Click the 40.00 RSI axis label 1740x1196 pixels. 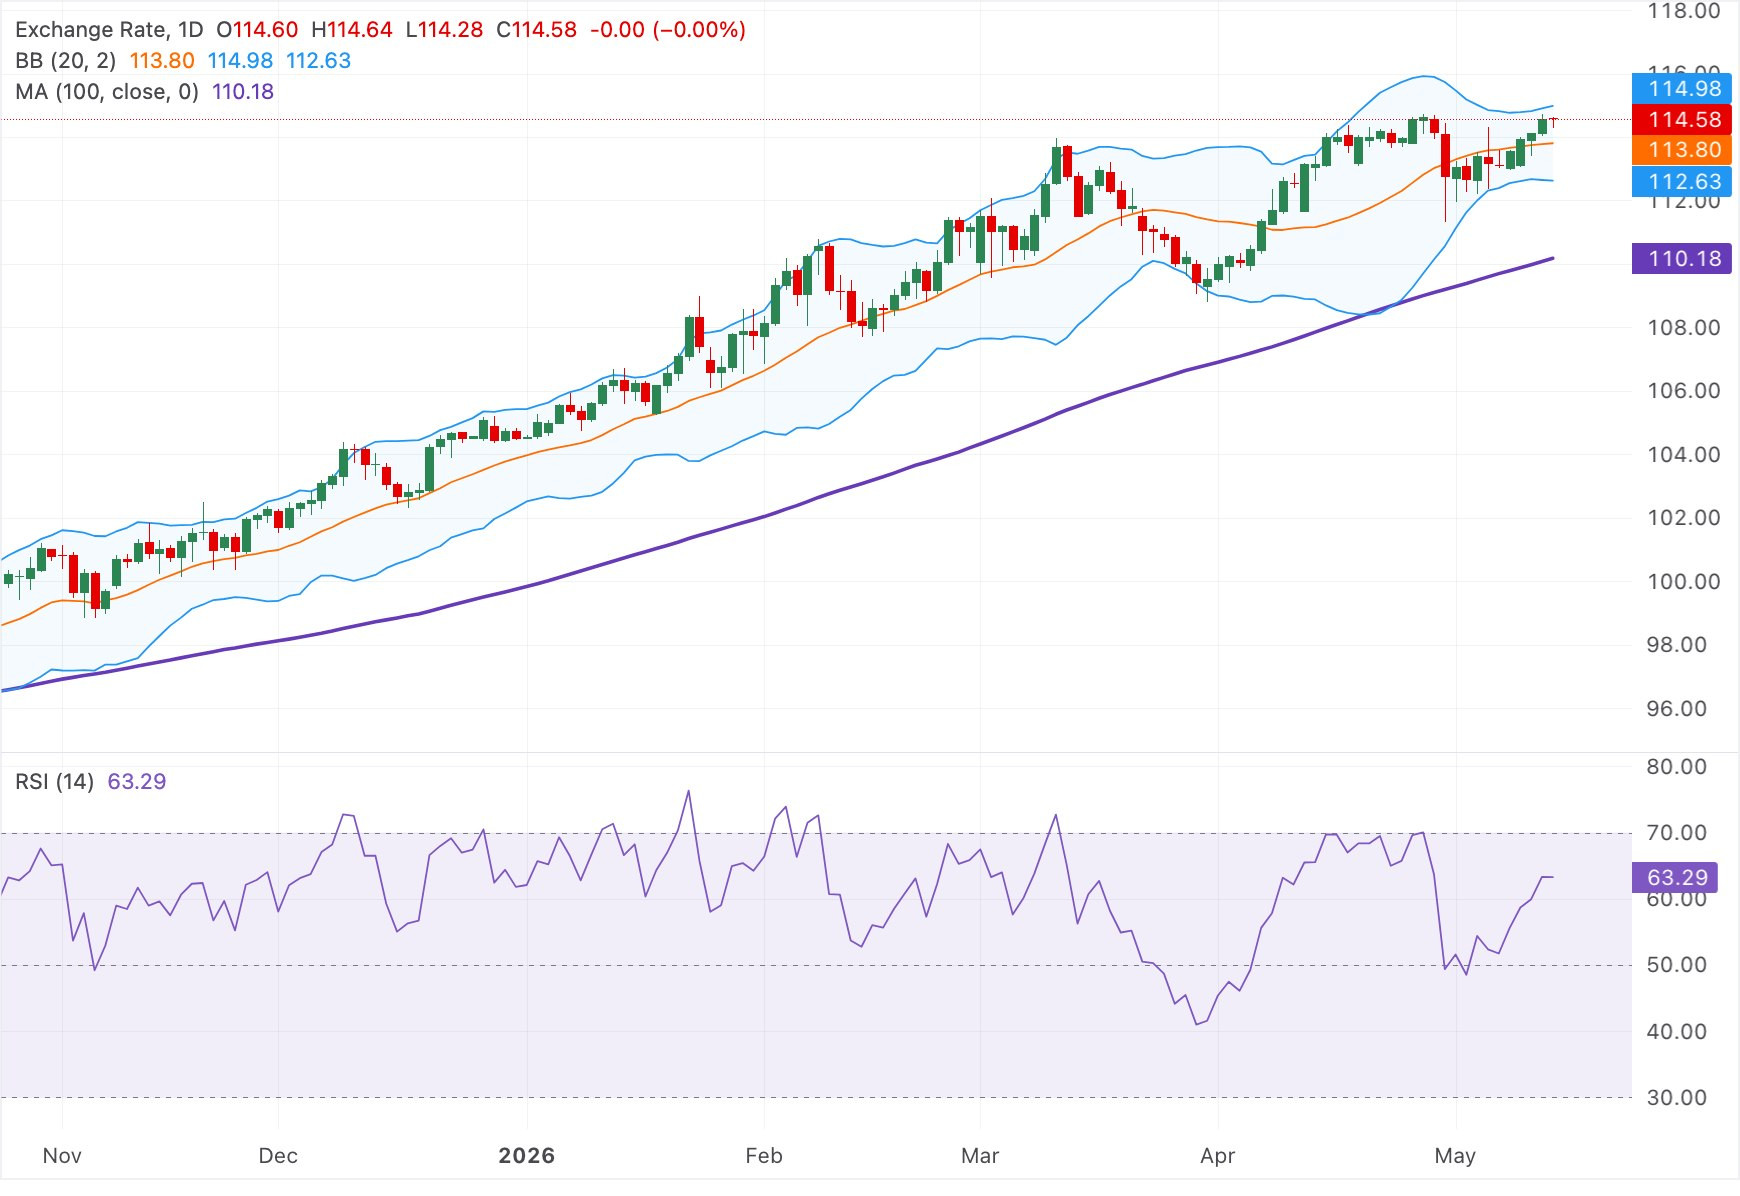(1677, 1032)
